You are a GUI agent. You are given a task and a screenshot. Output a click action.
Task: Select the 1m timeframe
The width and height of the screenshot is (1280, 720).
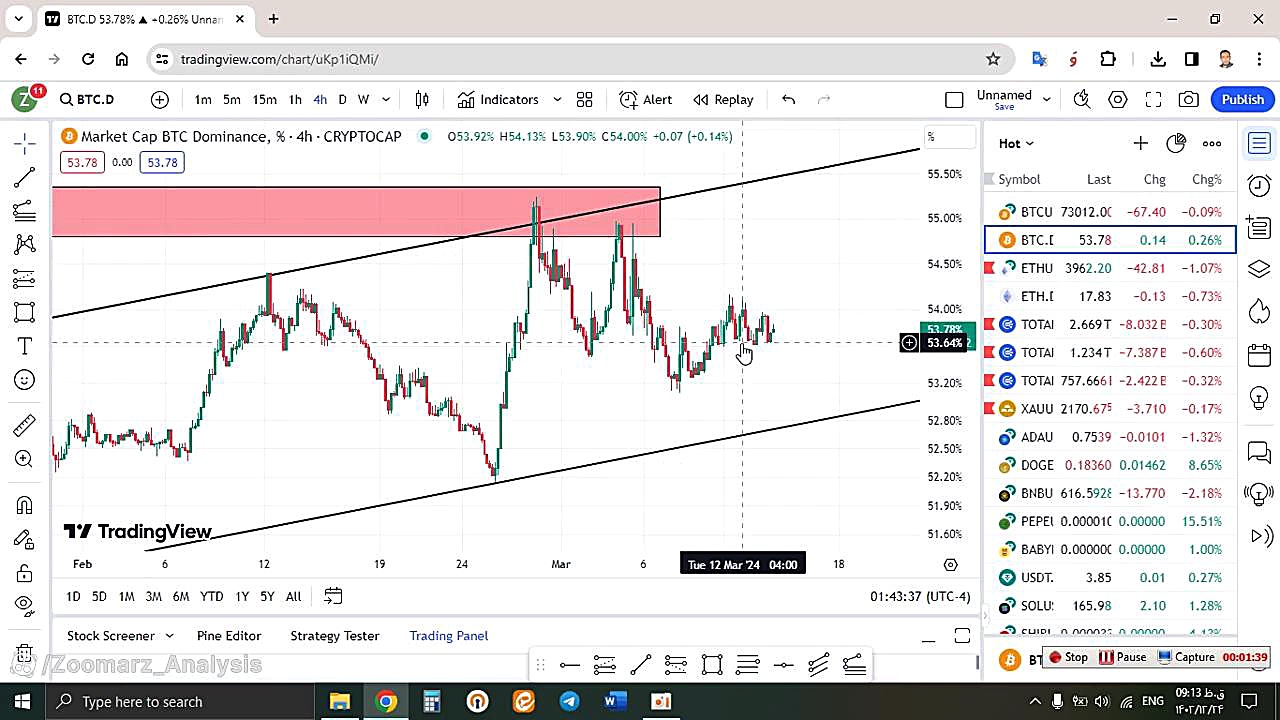(203, 99)
